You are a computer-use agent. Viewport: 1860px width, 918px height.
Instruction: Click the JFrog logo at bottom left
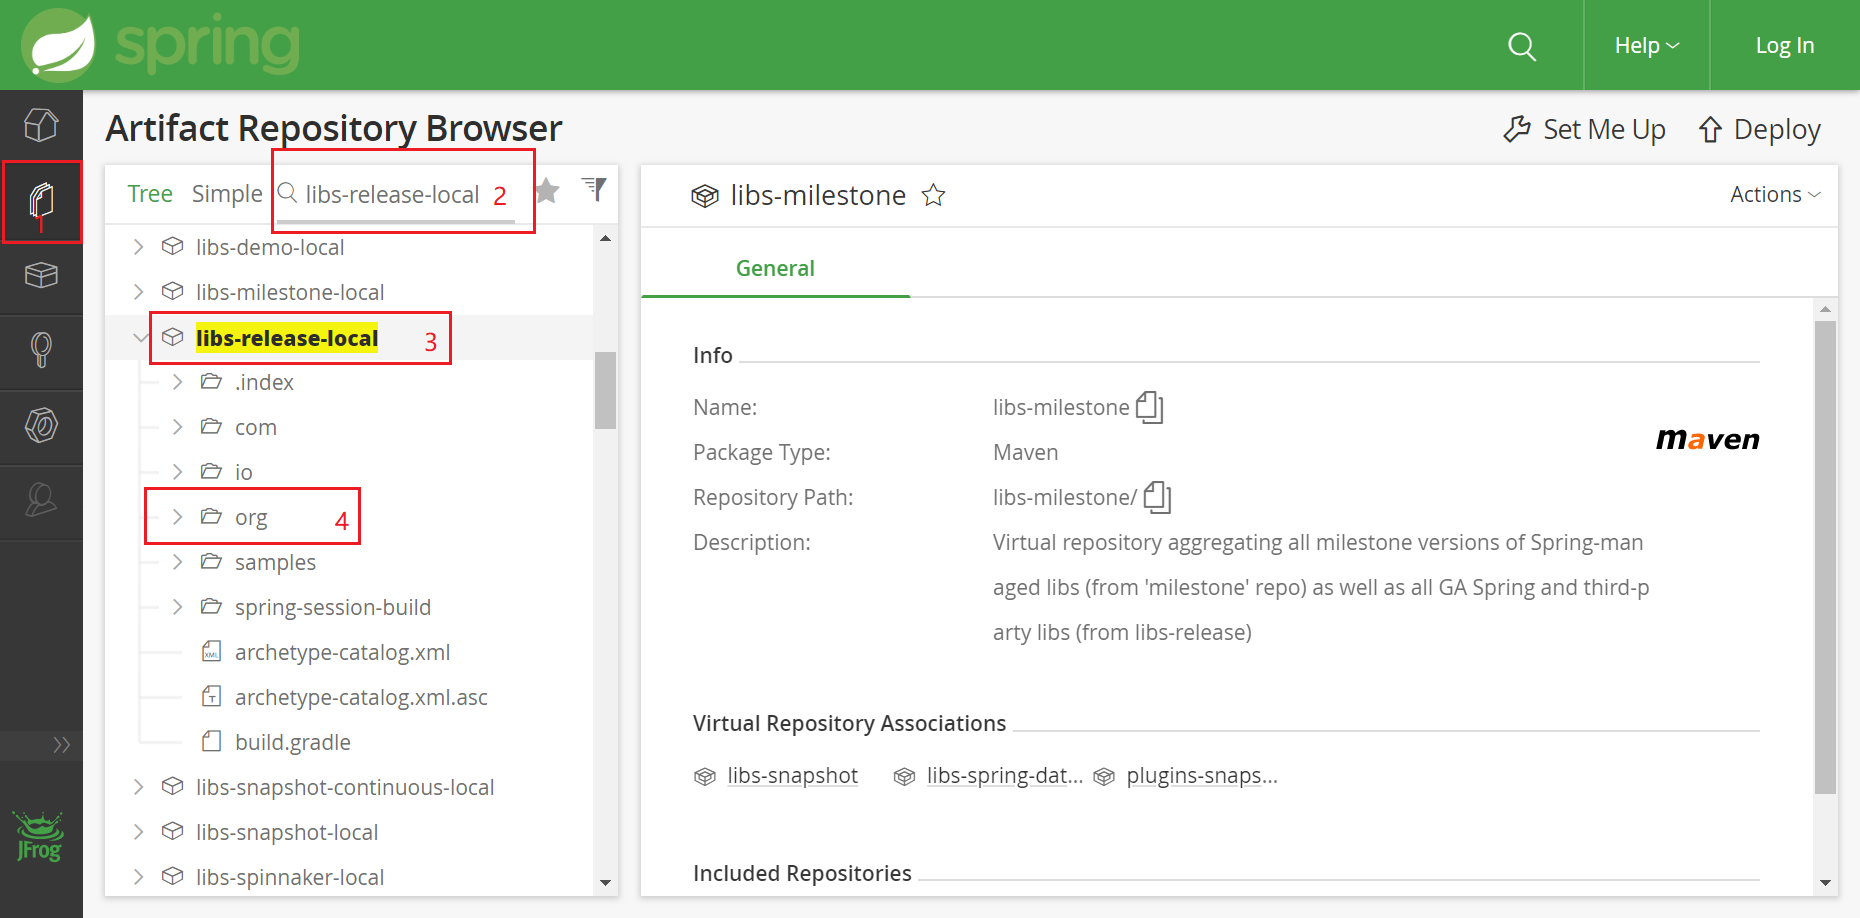41,836
